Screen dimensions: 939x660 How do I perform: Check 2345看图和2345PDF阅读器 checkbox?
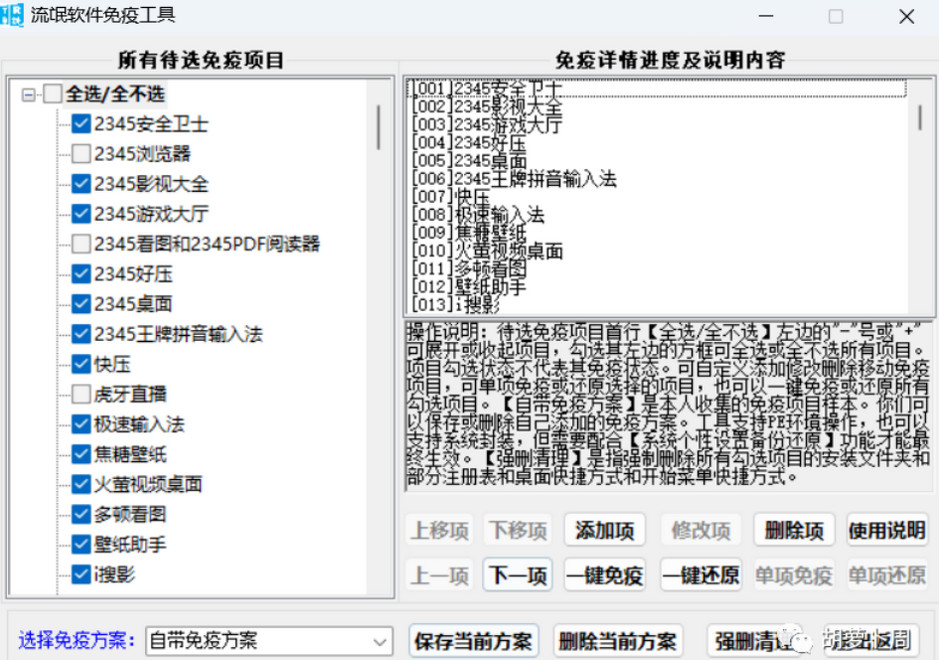pyautogui.click(x=81, y=244)
